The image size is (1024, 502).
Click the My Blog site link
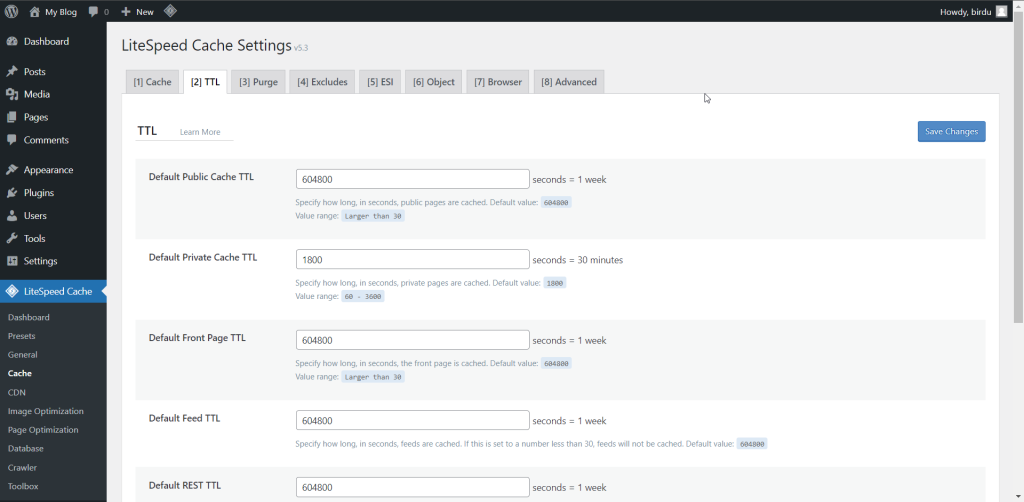click(61, 12)
